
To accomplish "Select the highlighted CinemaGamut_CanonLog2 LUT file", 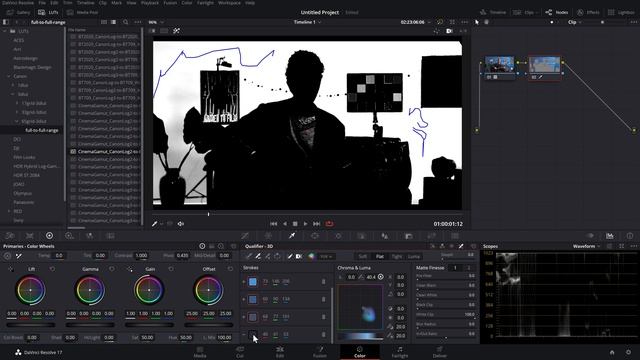I will coord(105,151).
